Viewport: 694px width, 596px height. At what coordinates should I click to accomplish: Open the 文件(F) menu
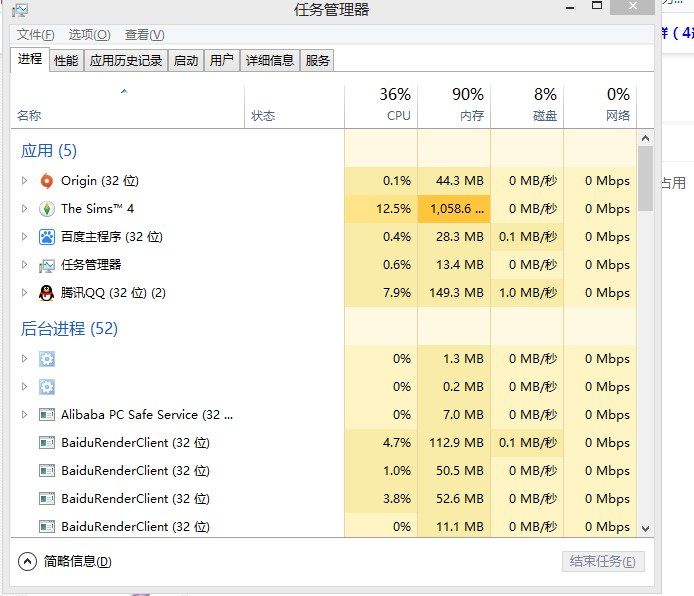[x=35, y=35]
